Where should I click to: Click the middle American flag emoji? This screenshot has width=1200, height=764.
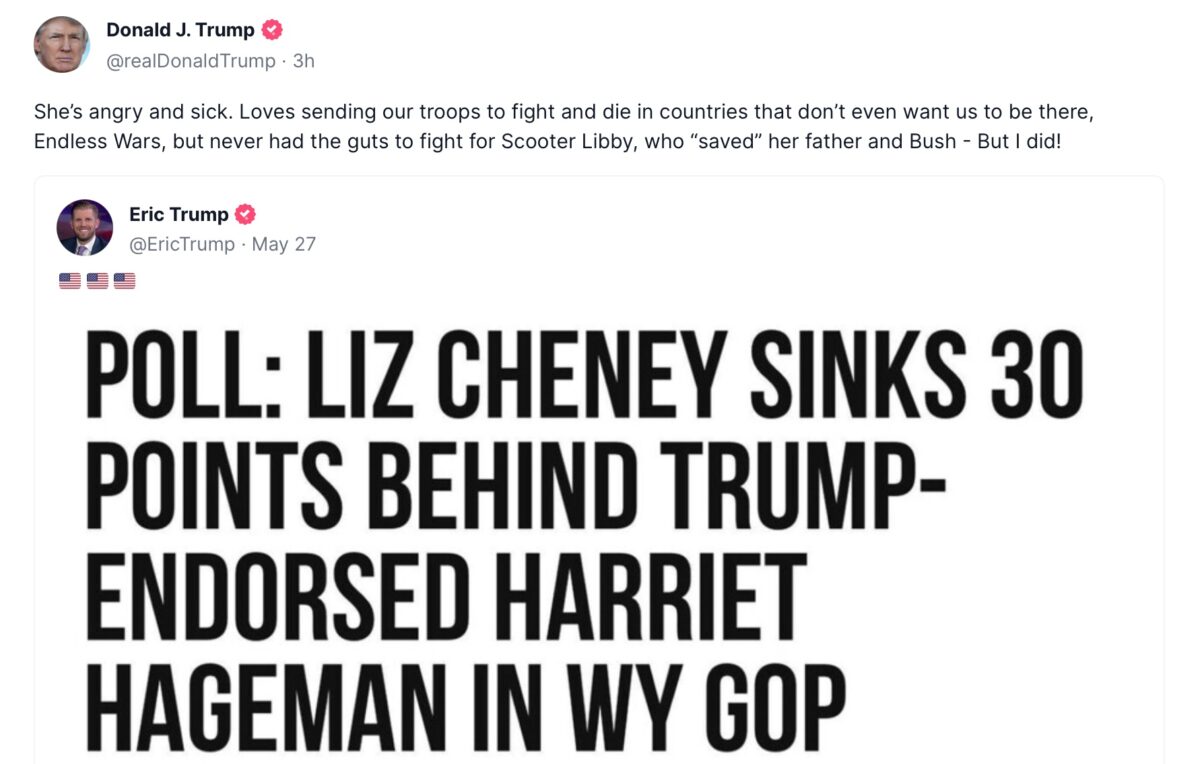[97, 281]
